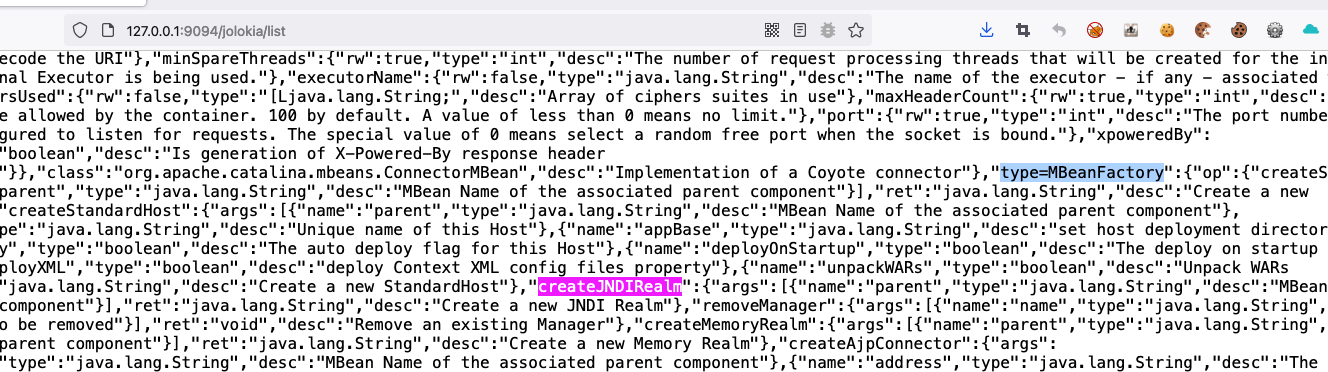Bookmark this page with star icon
1328x372 pixels.
856,30
